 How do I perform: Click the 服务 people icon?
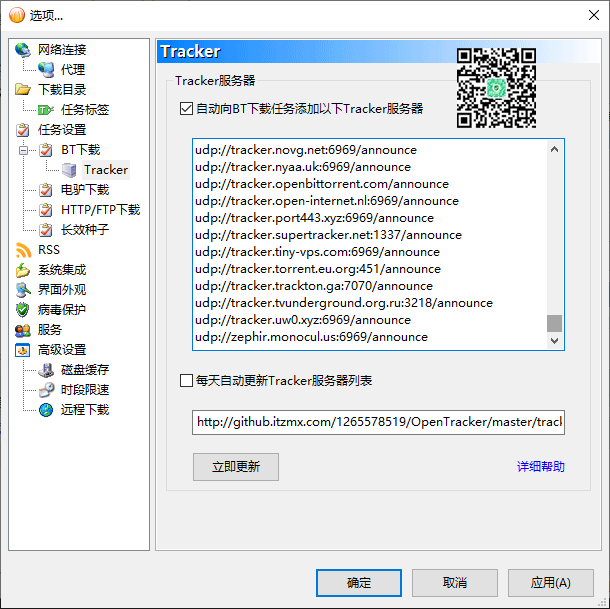click(23, 330)
